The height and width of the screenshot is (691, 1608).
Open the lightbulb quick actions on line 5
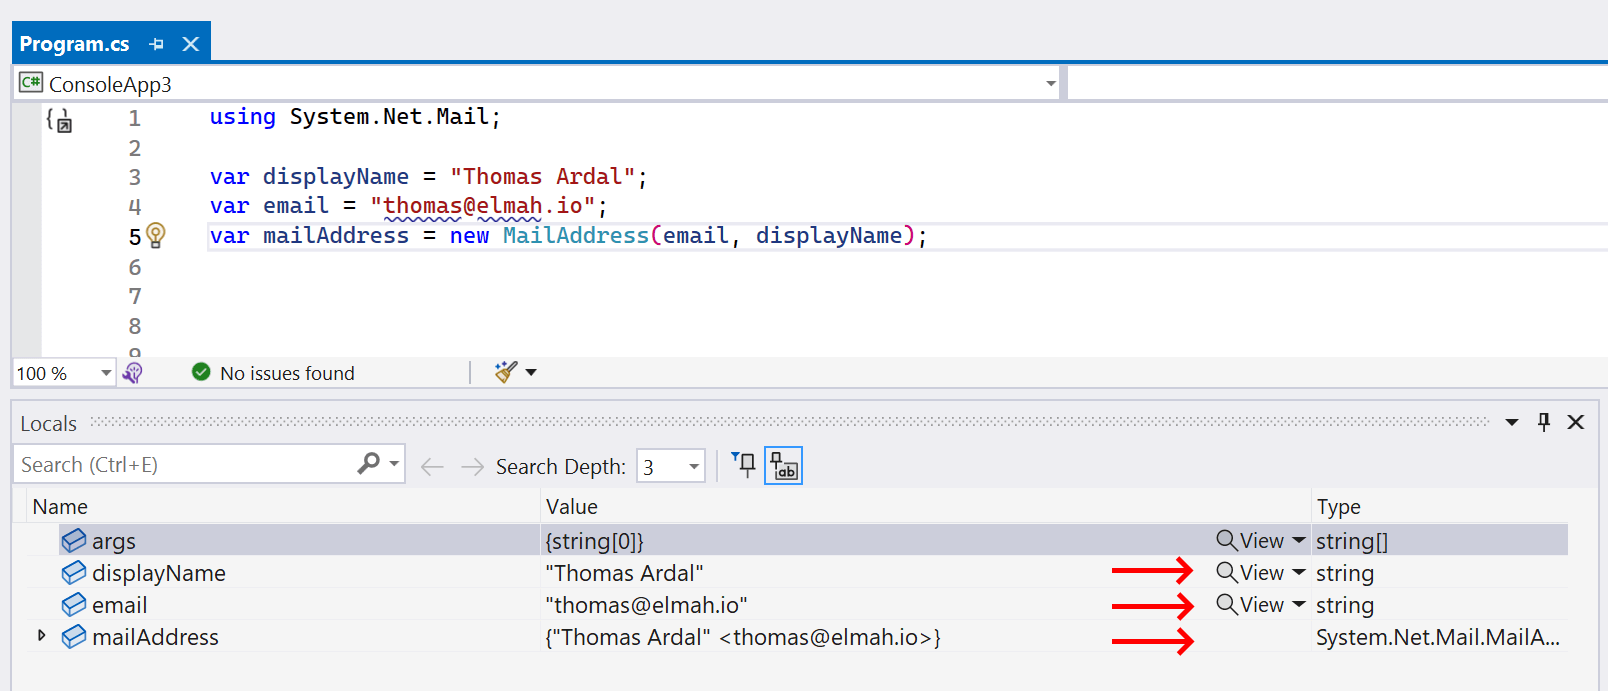point(156,236)
